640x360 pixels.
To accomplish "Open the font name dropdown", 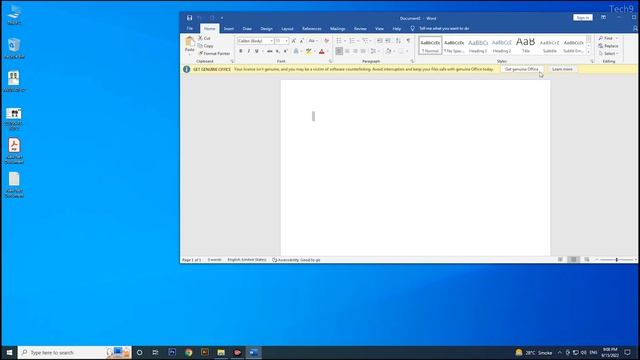I will [x=271, y=41].
